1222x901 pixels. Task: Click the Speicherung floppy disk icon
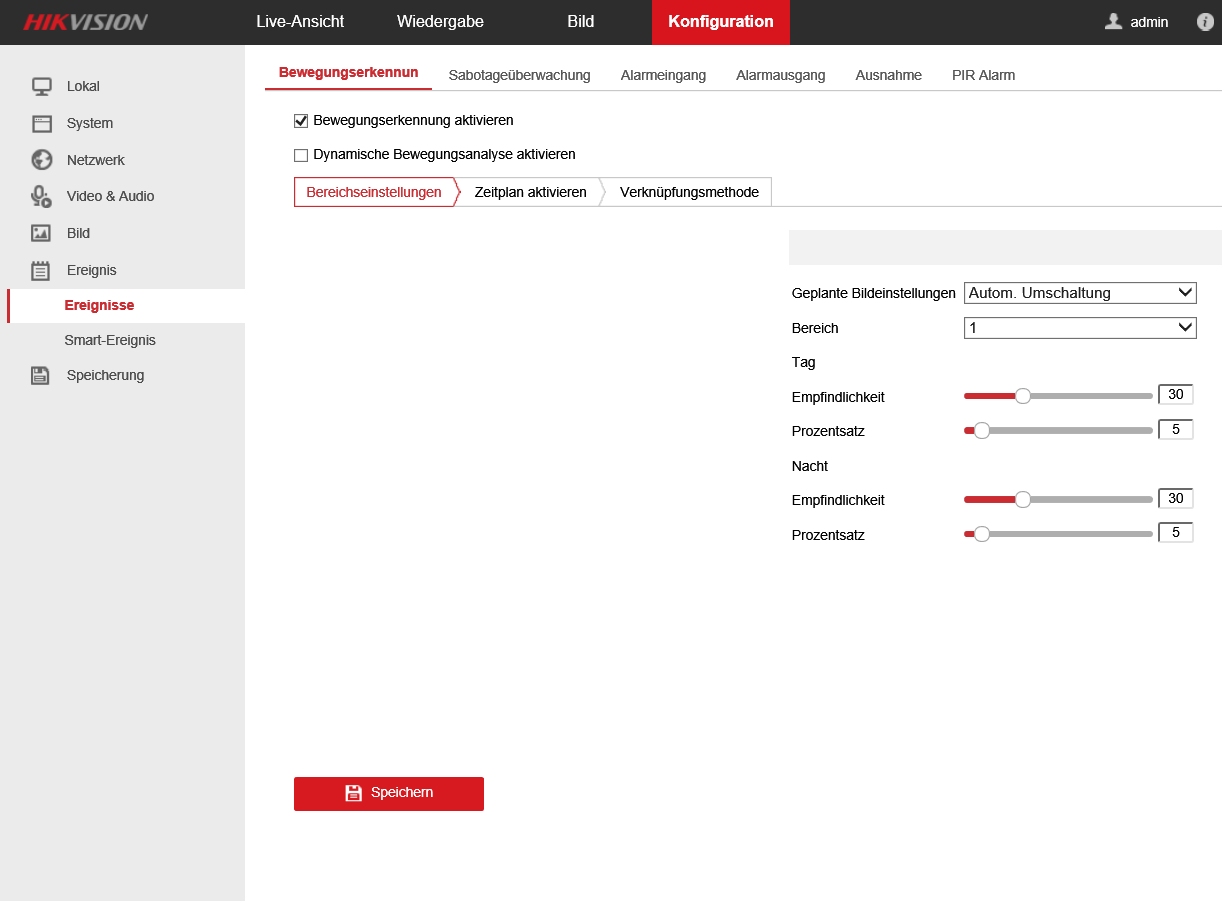click(x=41, y=376)
